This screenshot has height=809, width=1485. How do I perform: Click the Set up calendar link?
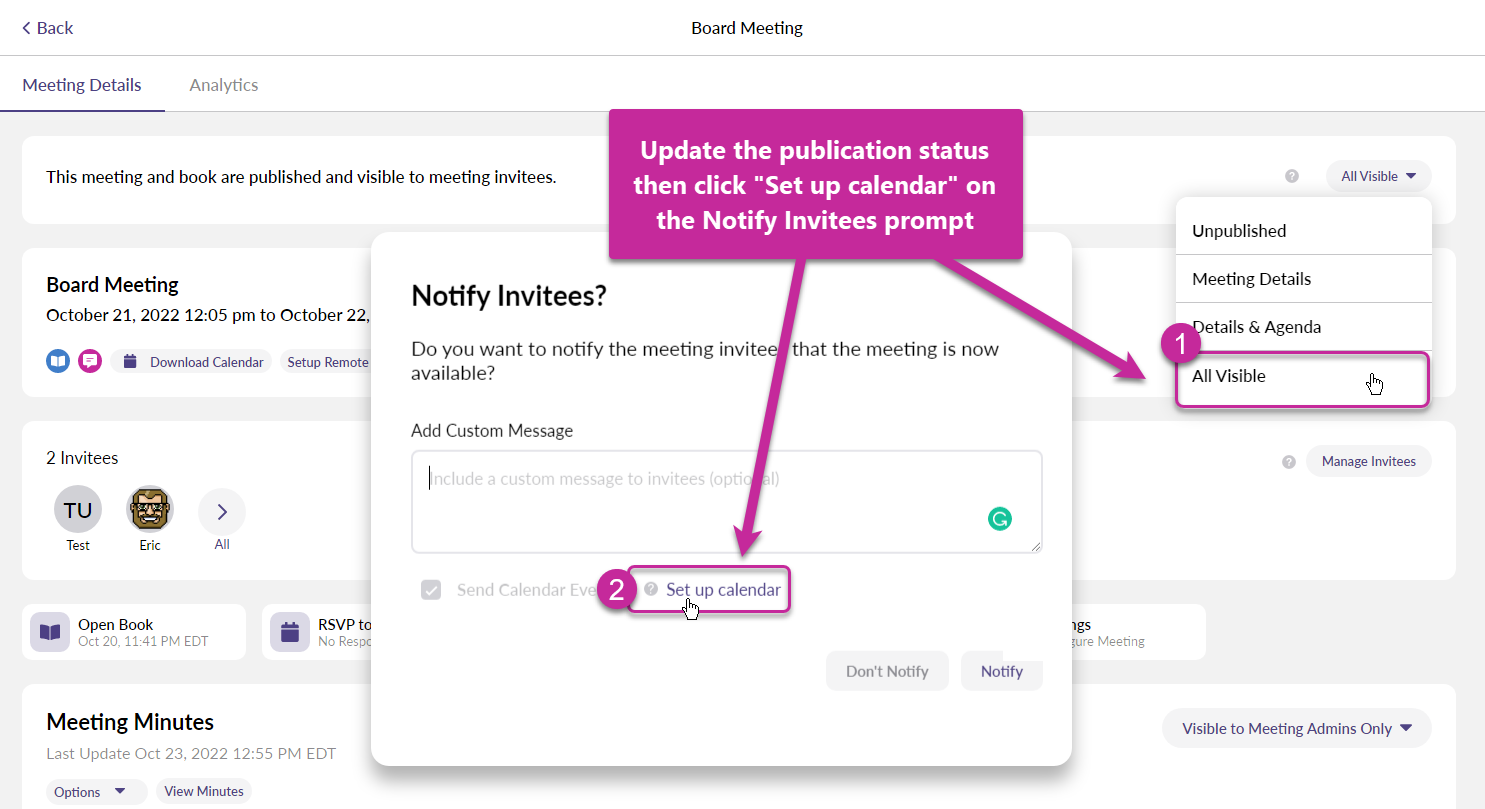723,590
